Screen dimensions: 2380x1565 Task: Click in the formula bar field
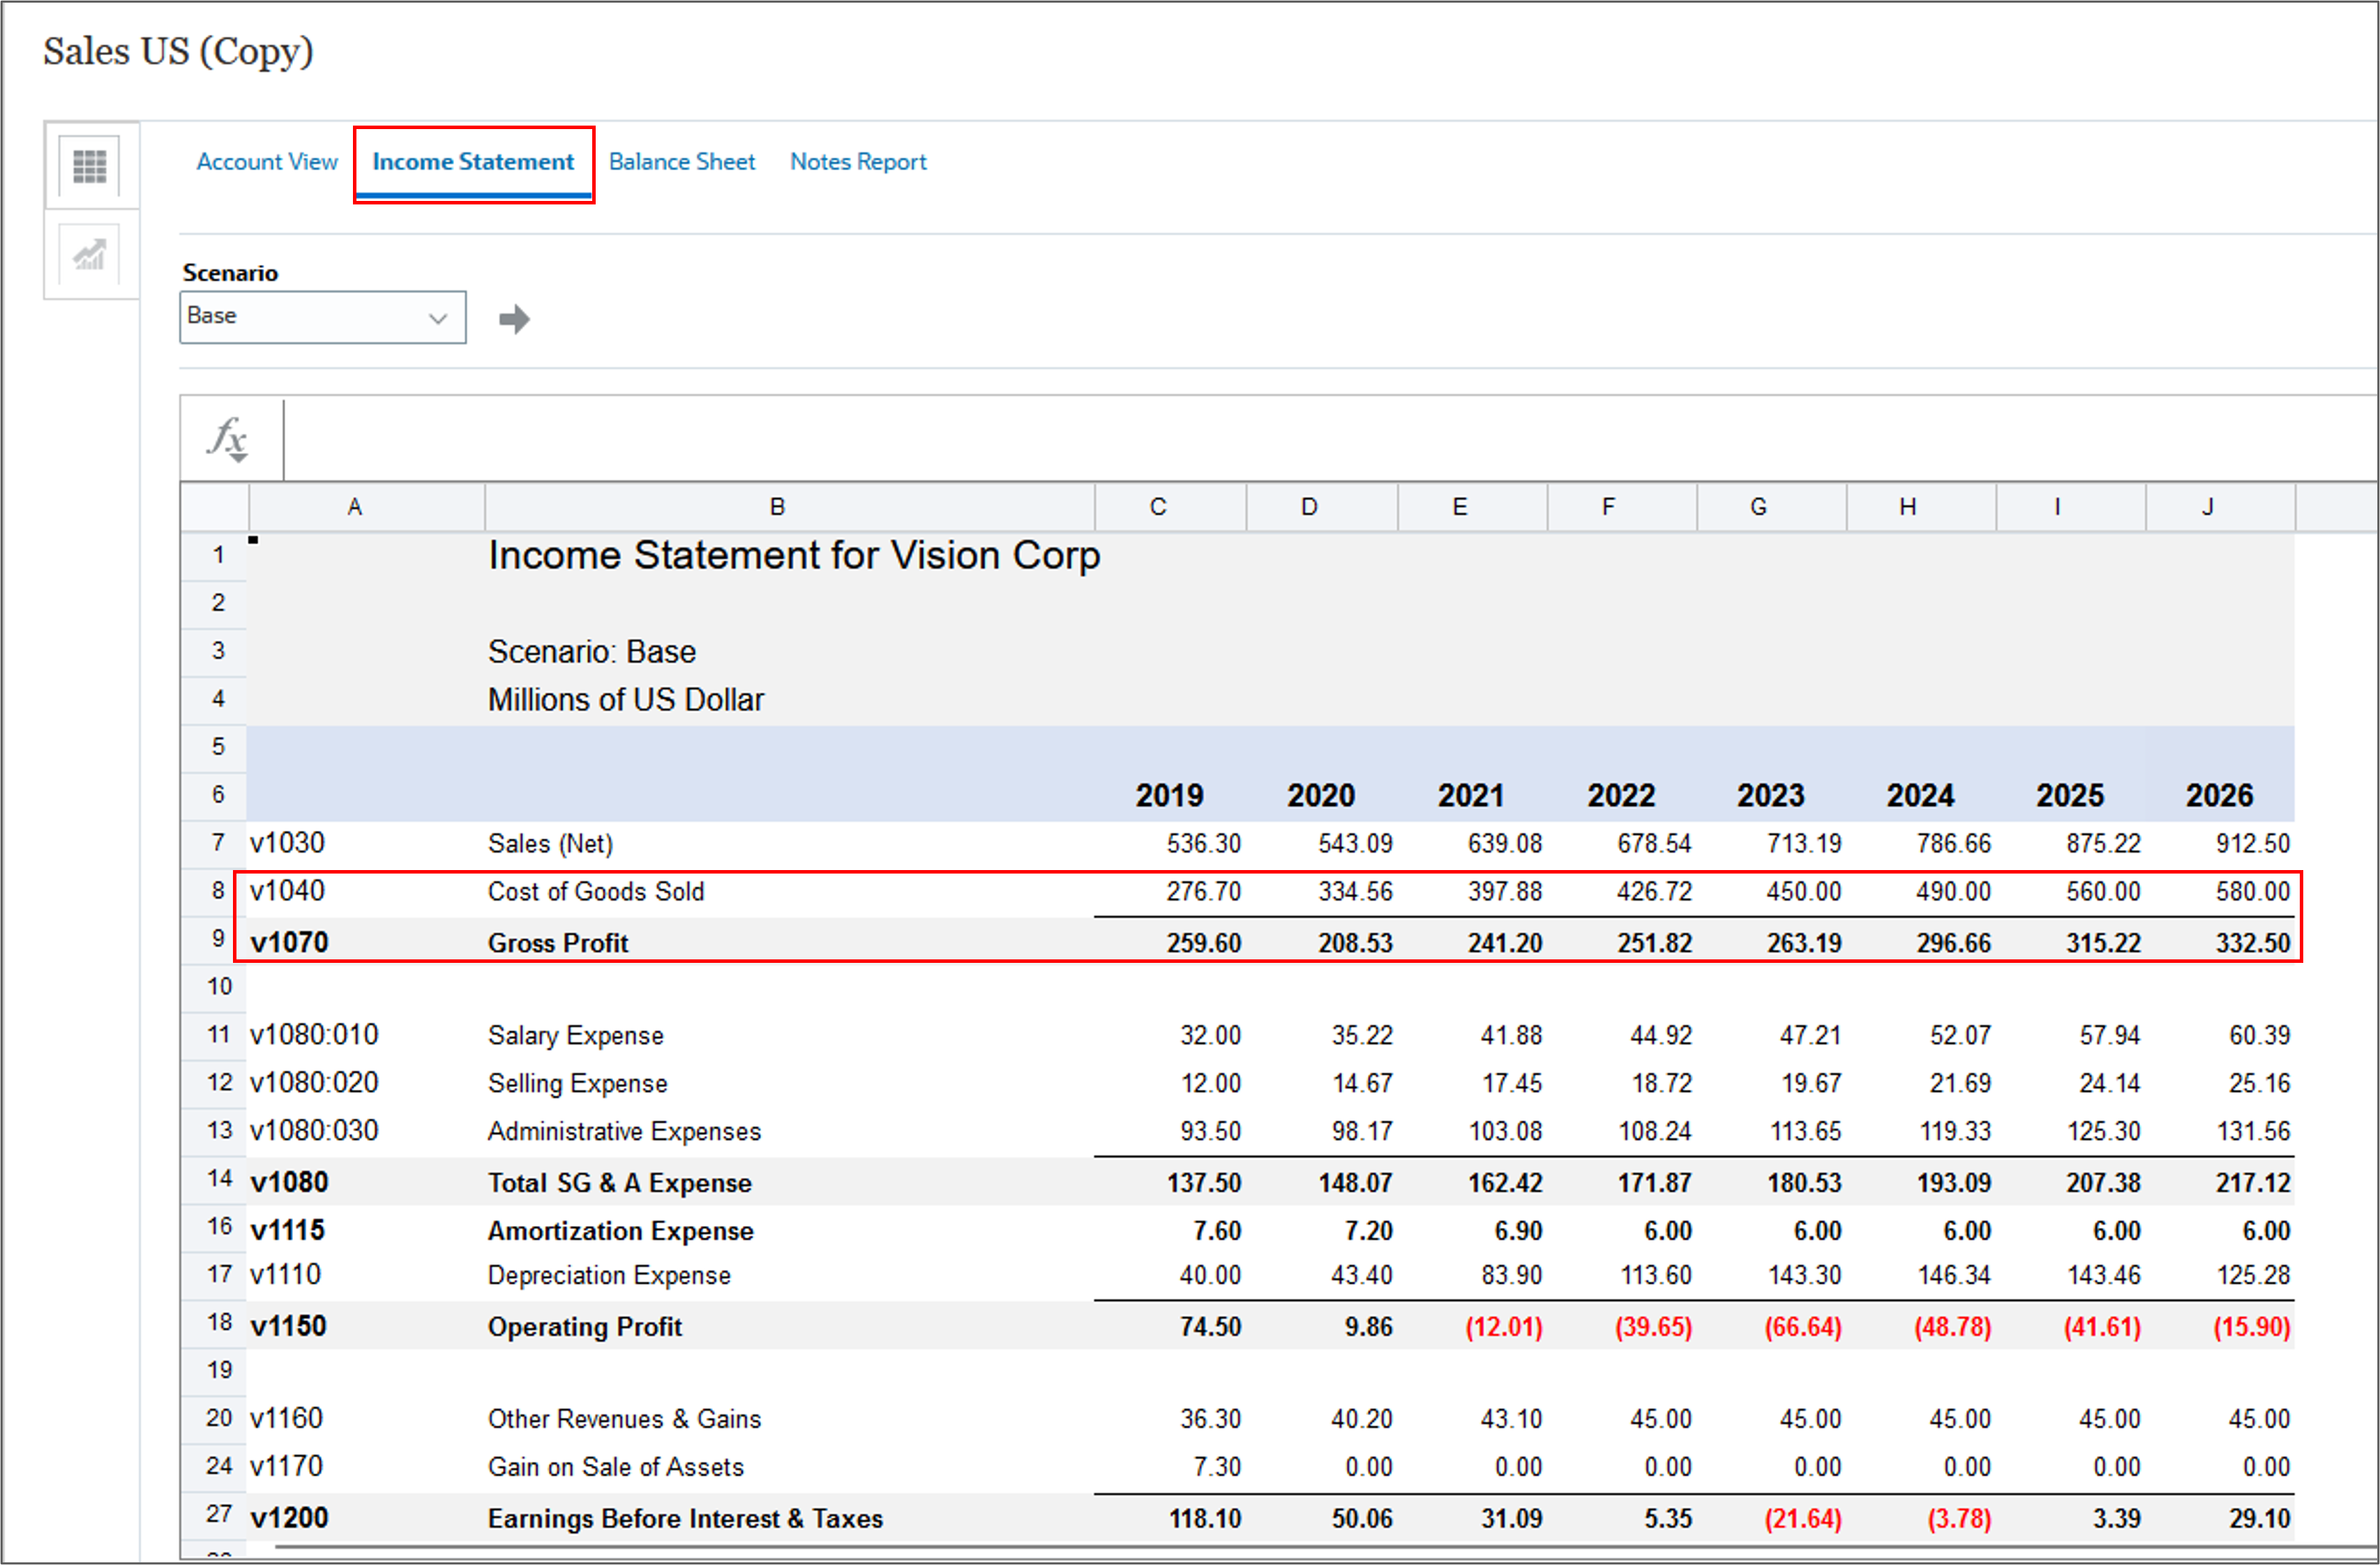[1300, 439]
